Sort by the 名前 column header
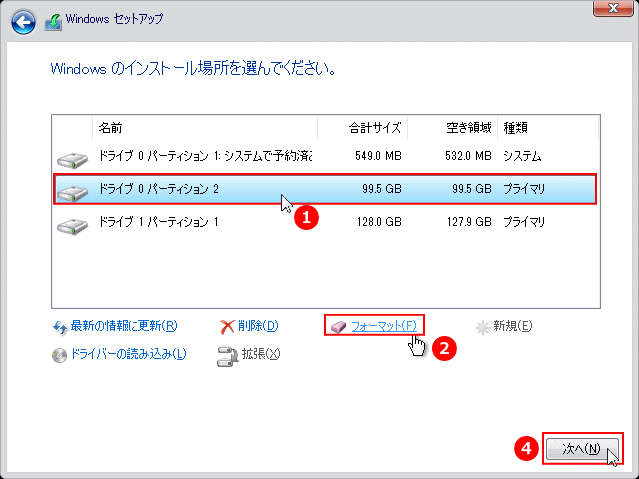Image resolution: width=639 pixels, height=479 pixels. (205, 128)
